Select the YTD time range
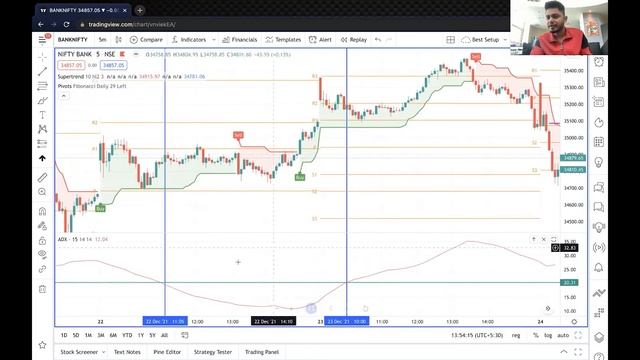The width and height of the screenshot is (640, 360). [127, 335]
